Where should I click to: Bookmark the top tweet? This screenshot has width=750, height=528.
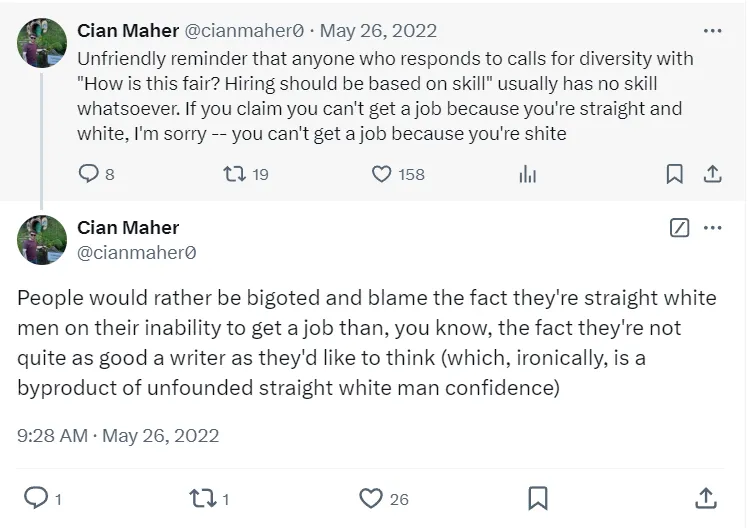pos(675,174)
